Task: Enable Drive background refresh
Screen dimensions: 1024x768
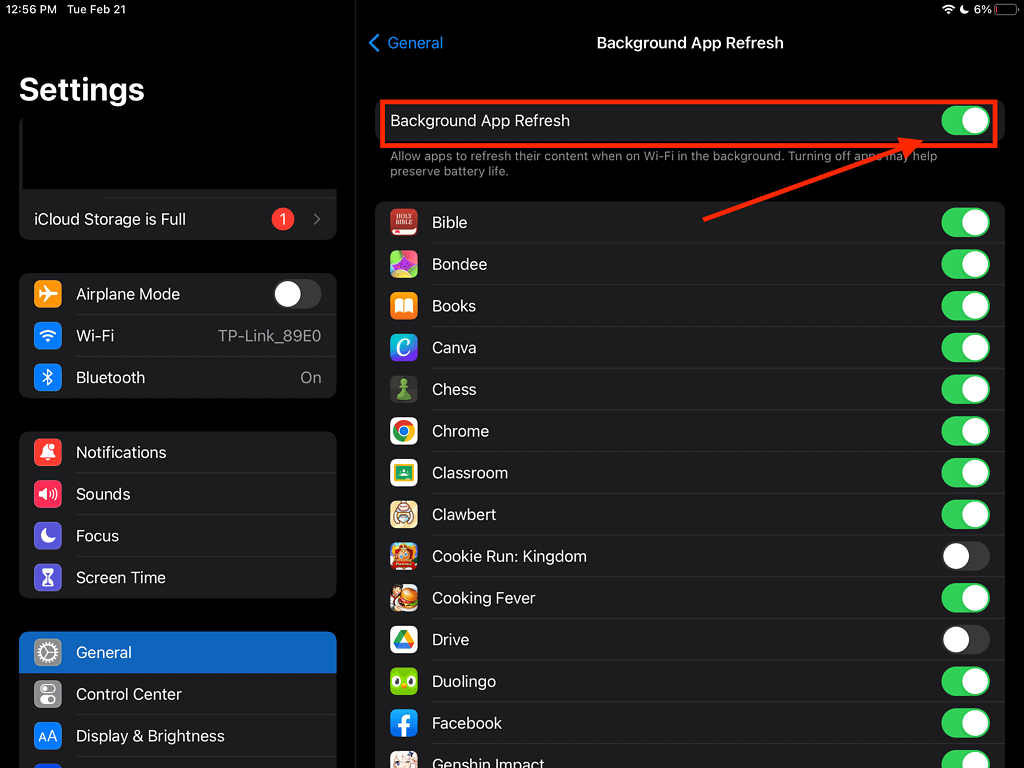Action: (x=965, y=640)
